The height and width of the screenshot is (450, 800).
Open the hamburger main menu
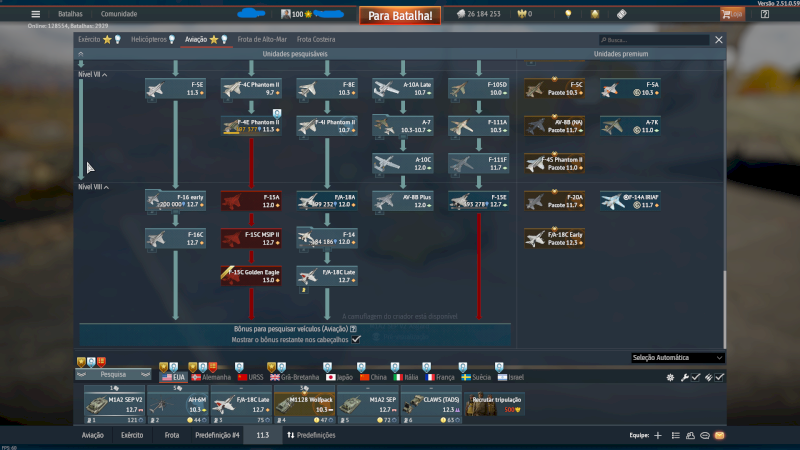36,14
